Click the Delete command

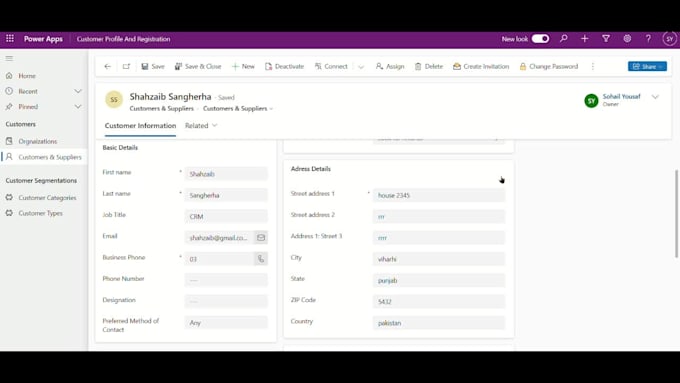429,66
